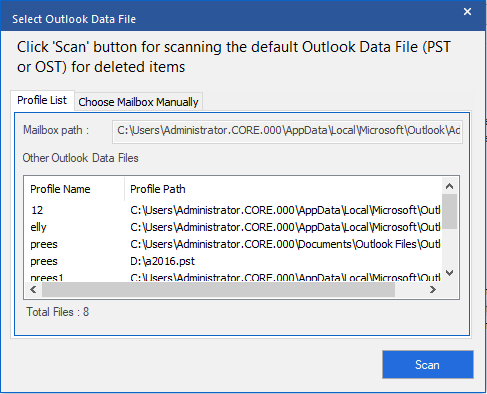Click the horizontal scroll right arrow
Viewport: 487px width, 394px height.
click(433, 289)
